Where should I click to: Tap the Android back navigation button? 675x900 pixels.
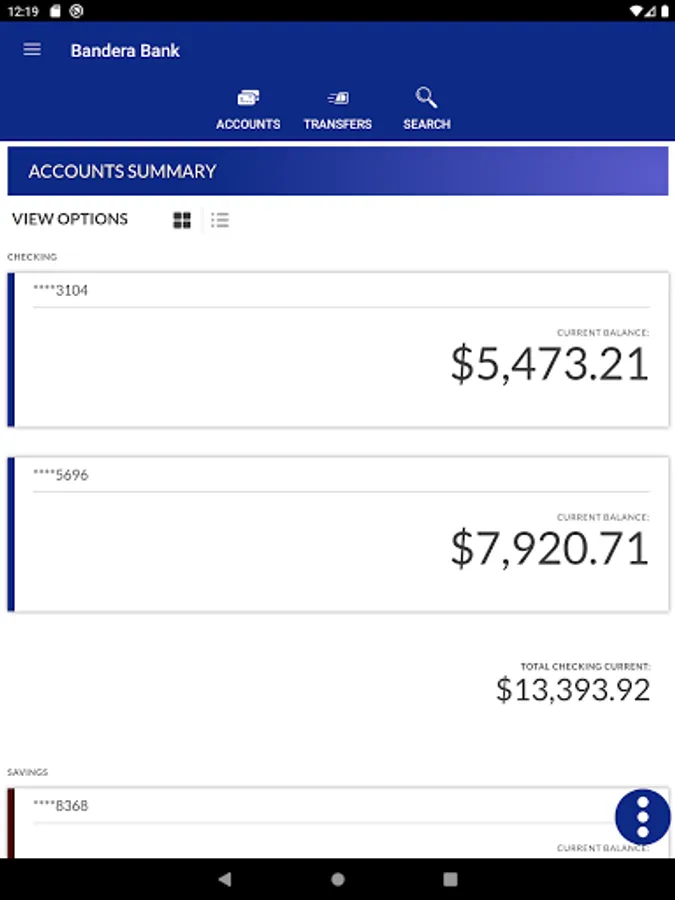225,879
